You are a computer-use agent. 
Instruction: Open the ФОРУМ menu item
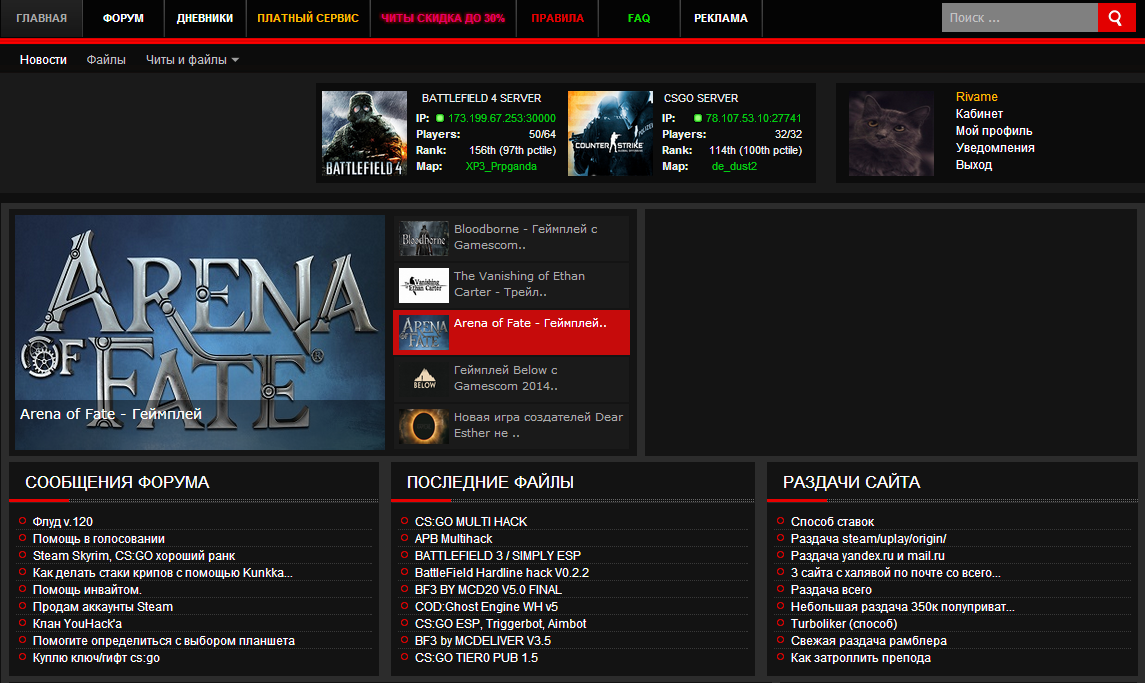123,18
